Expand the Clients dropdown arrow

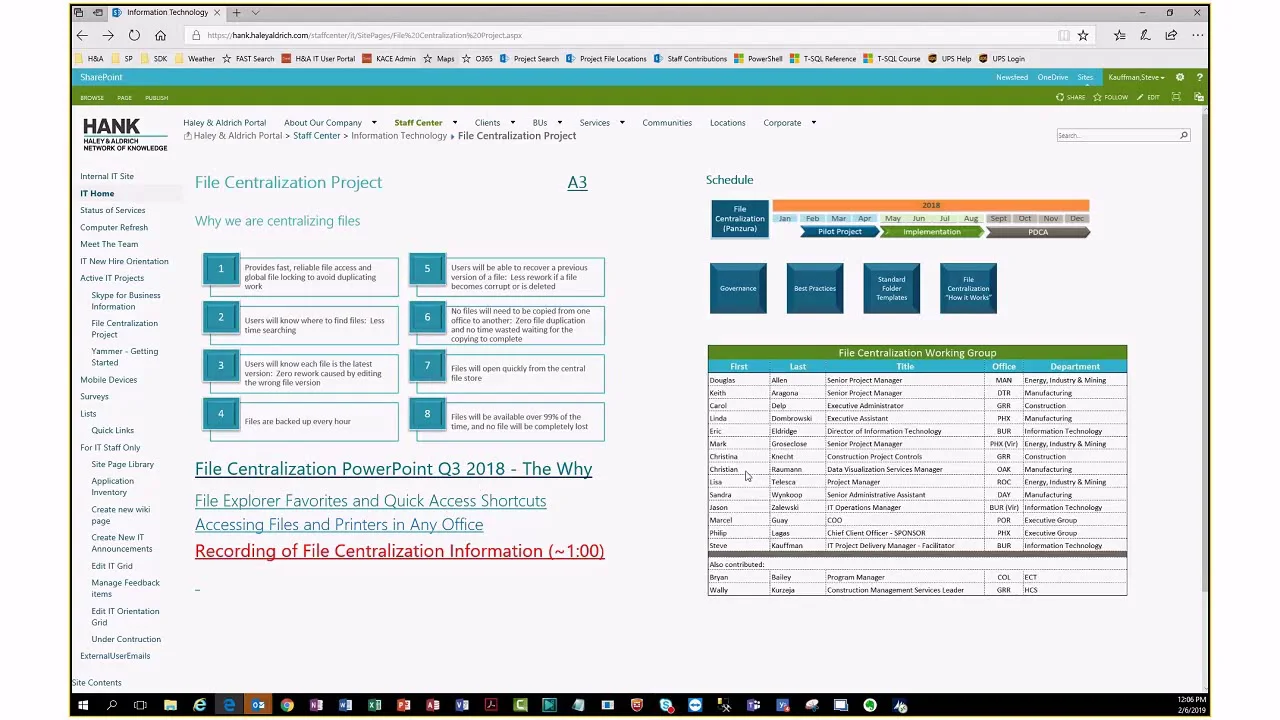tap(512, 123)
